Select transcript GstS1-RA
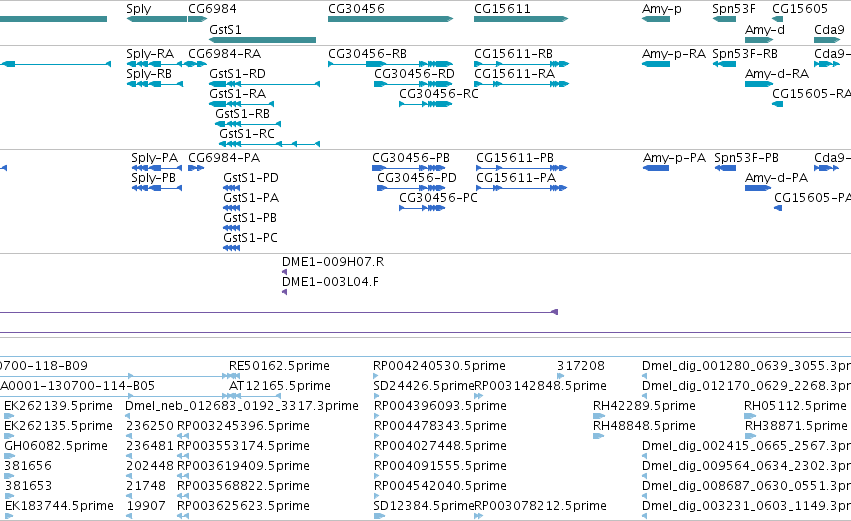 242,104
